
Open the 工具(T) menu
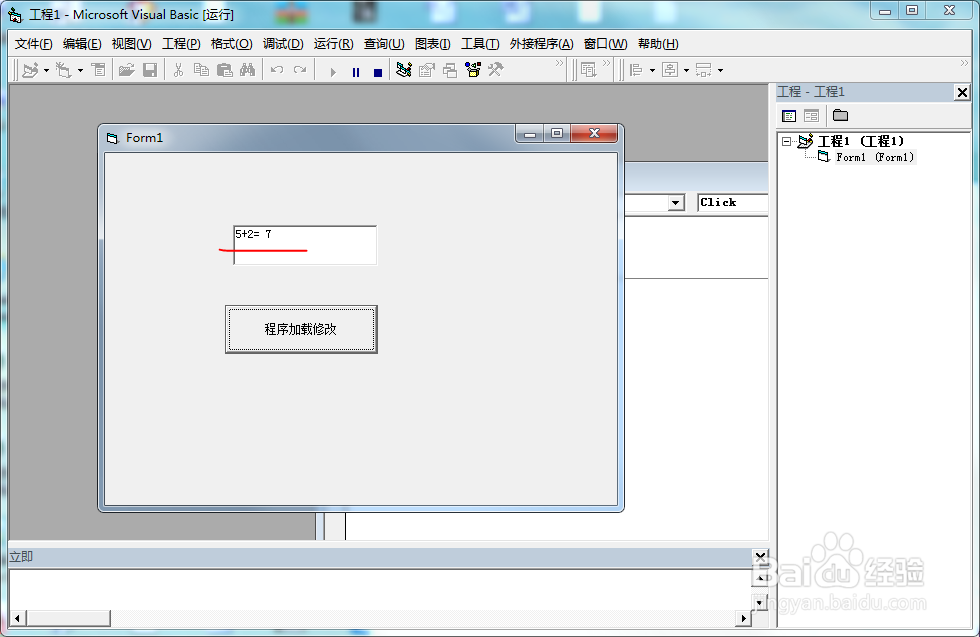480,44
